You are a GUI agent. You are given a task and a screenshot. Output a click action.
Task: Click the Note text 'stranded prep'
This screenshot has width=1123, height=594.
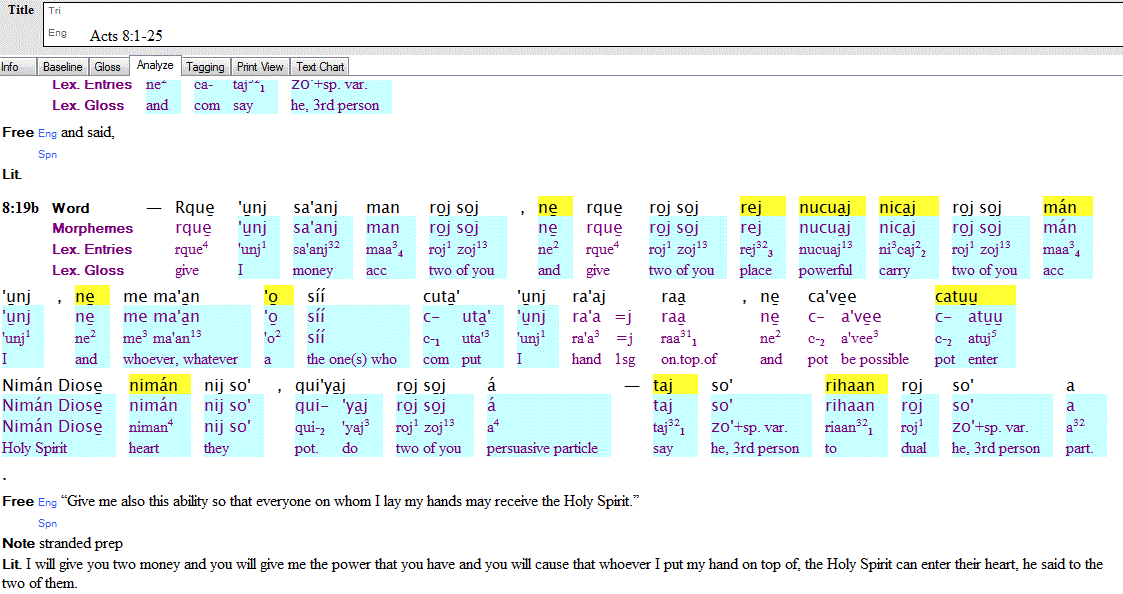click(x=80, y=543)
